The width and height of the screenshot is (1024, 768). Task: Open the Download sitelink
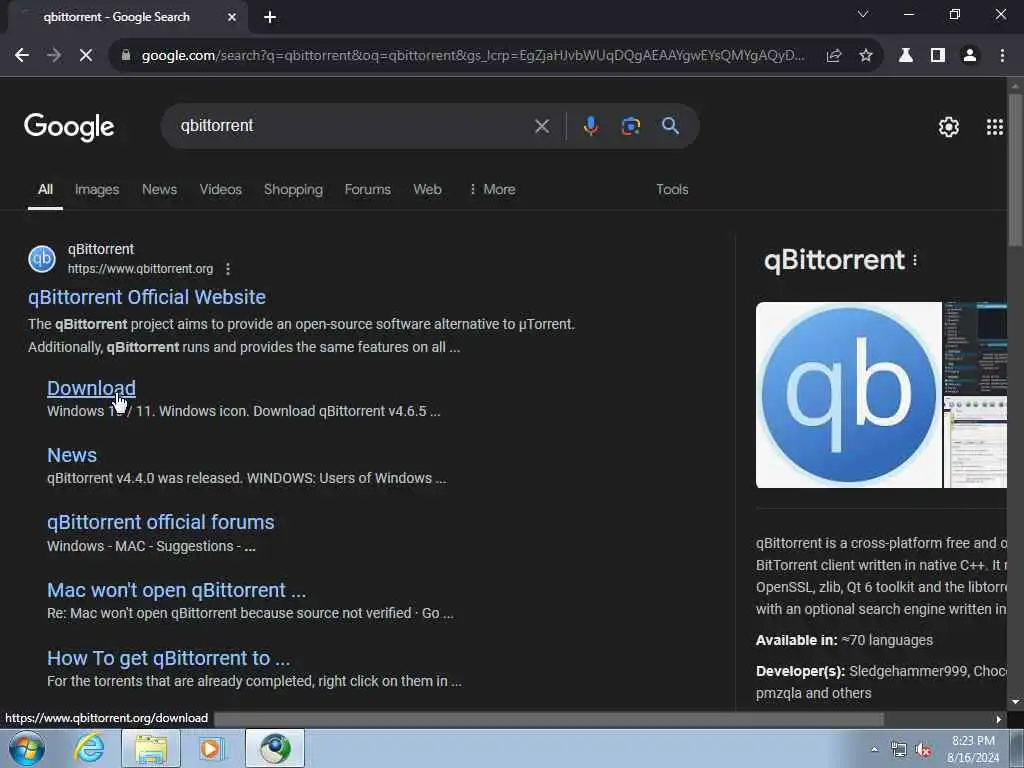point(91,388)
